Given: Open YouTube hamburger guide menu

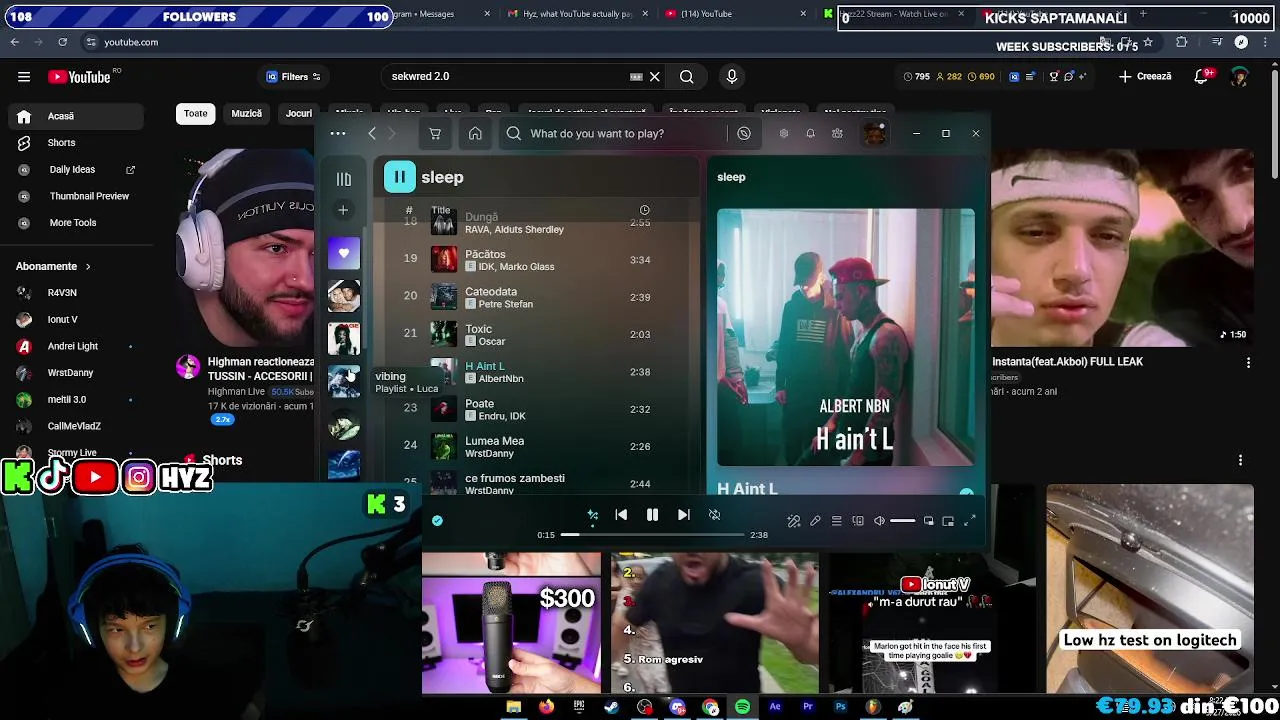Looking at the screenshot, I should click(x=24, y=77).
